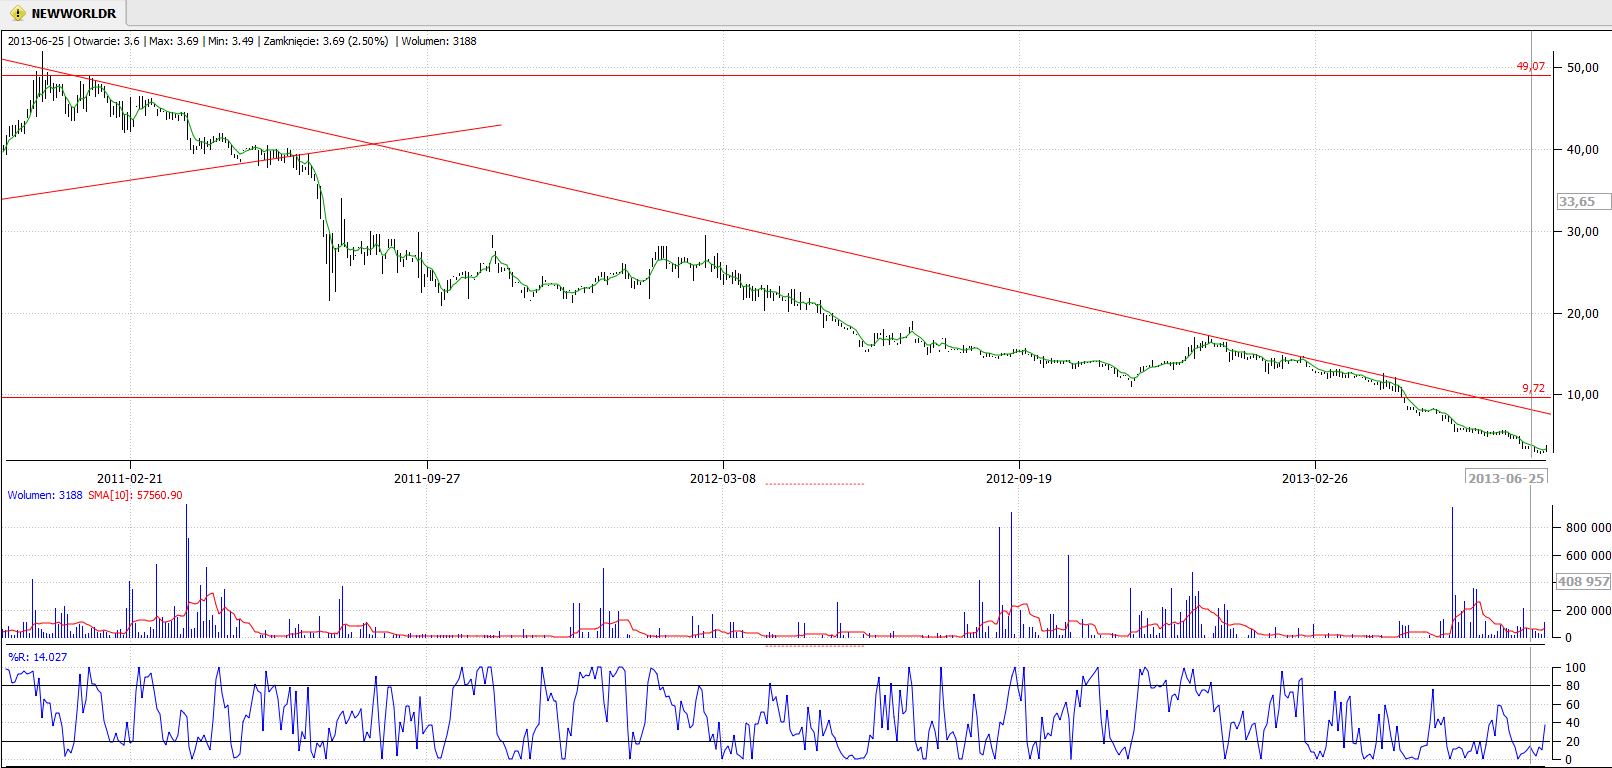This screenshot has height=768, width=1612.
Task: Click the Wolumen: 3188 indicator label
Action: tap(45, 495)
